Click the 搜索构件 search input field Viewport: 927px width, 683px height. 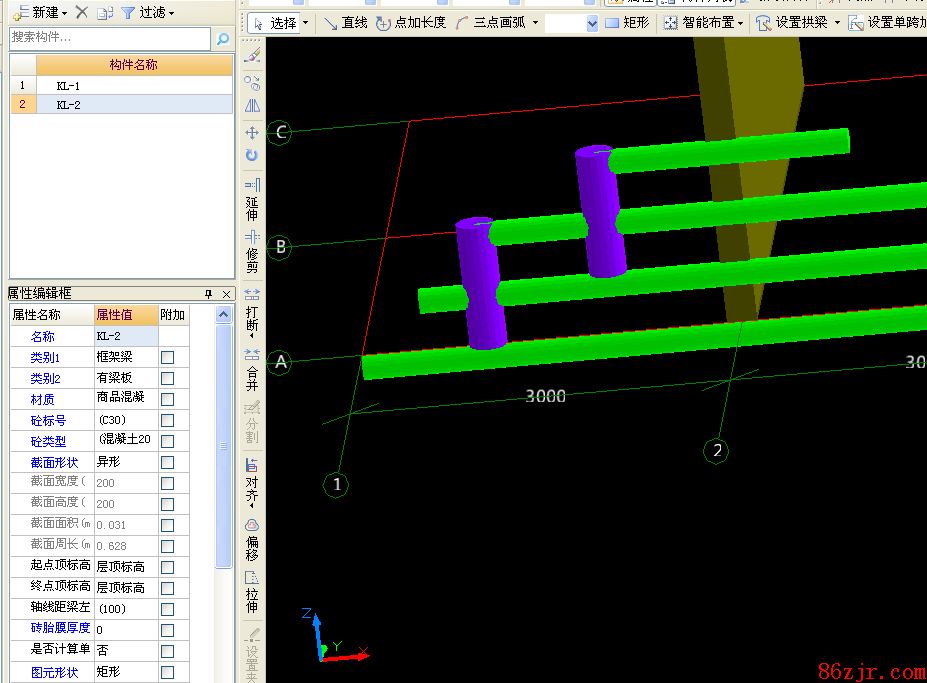point(110,38)
